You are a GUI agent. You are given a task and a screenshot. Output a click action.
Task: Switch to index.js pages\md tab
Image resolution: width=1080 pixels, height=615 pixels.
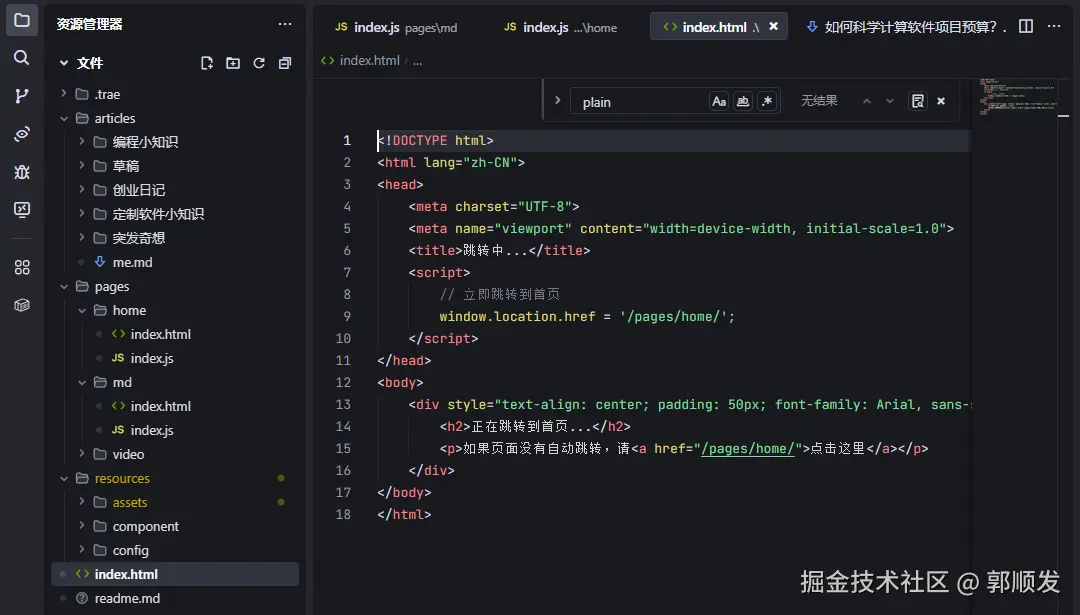coord(396,27)
